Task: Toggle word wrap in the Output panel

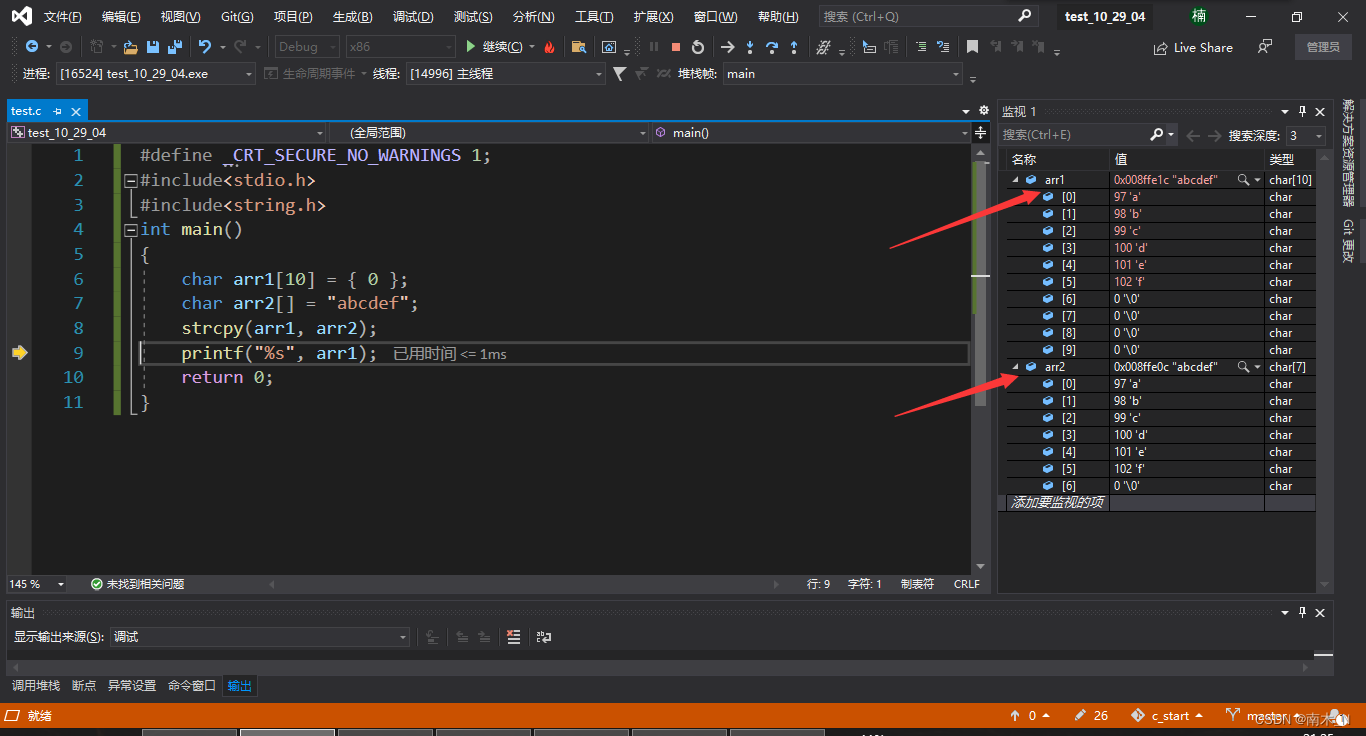Action: 544,637
